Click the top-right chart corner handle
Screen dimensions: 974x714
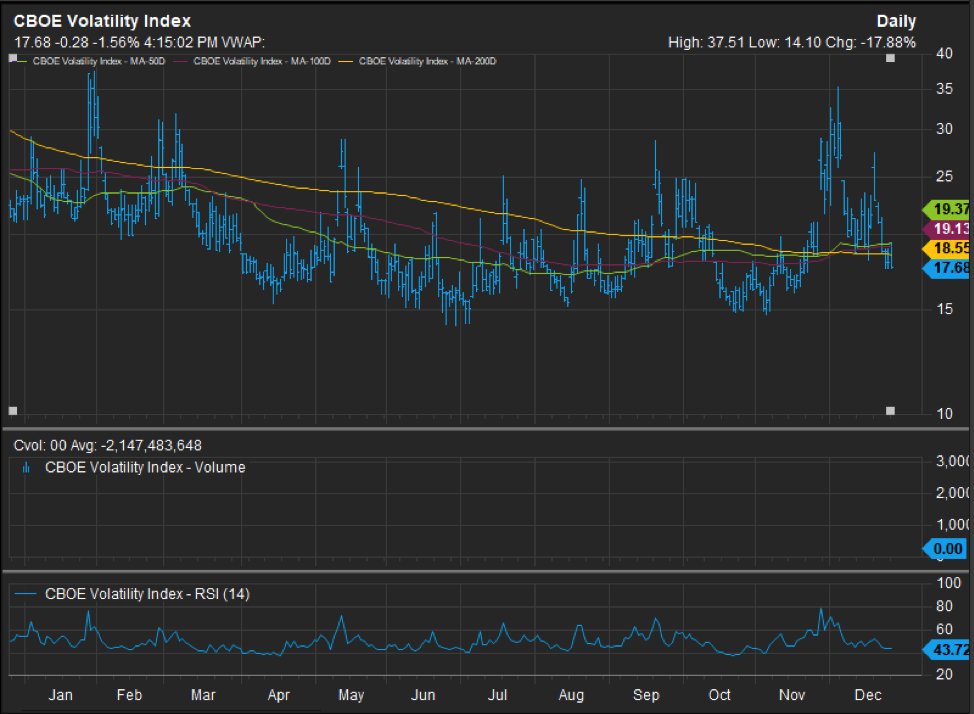pyautogui.click(x=890, y=58)
